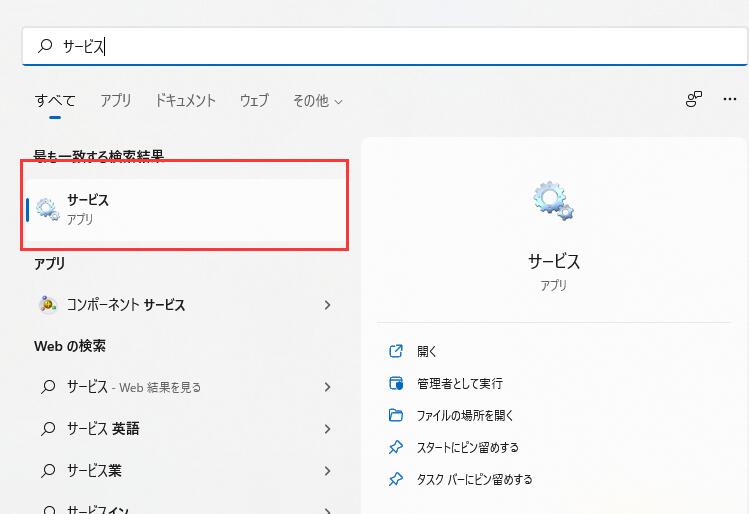Open the サービス app best match result
Image resolution: width=749 pixels, height=514 pixels.
coord(185,210)
